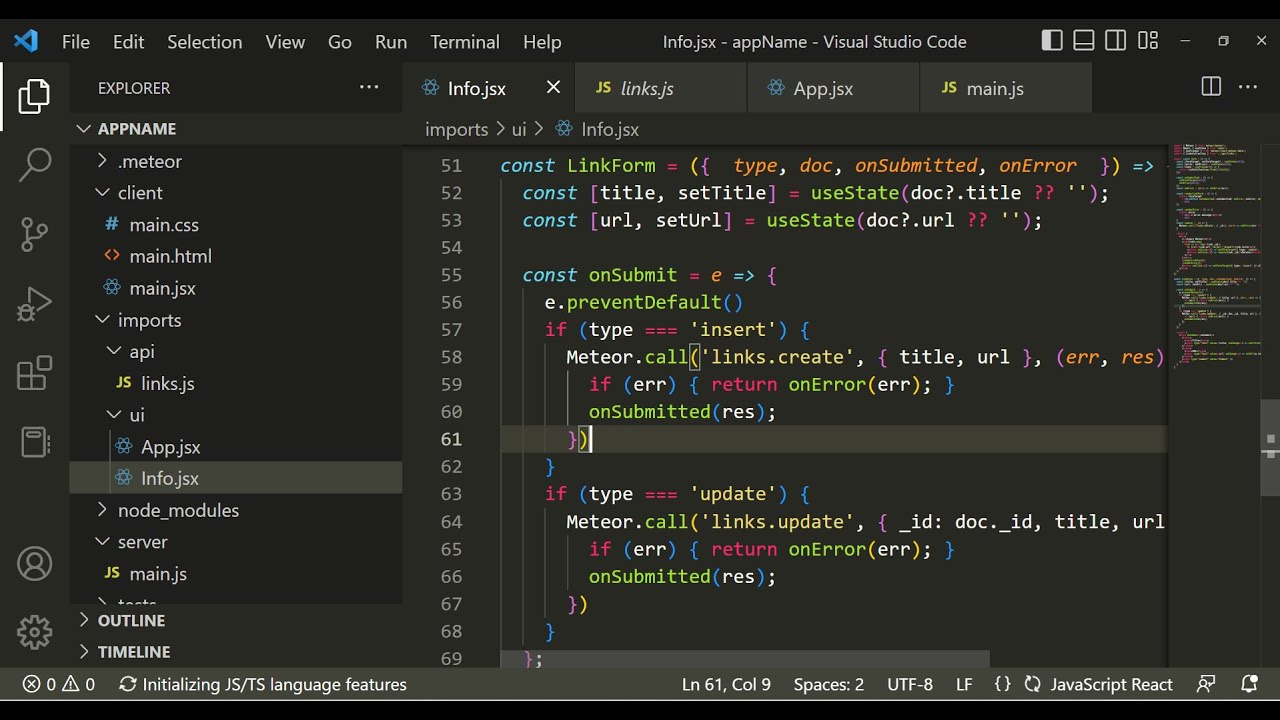This screenshot has width=1280, height=720.
Task: Open the Manage gear settings
Action: tap(35, 632)
